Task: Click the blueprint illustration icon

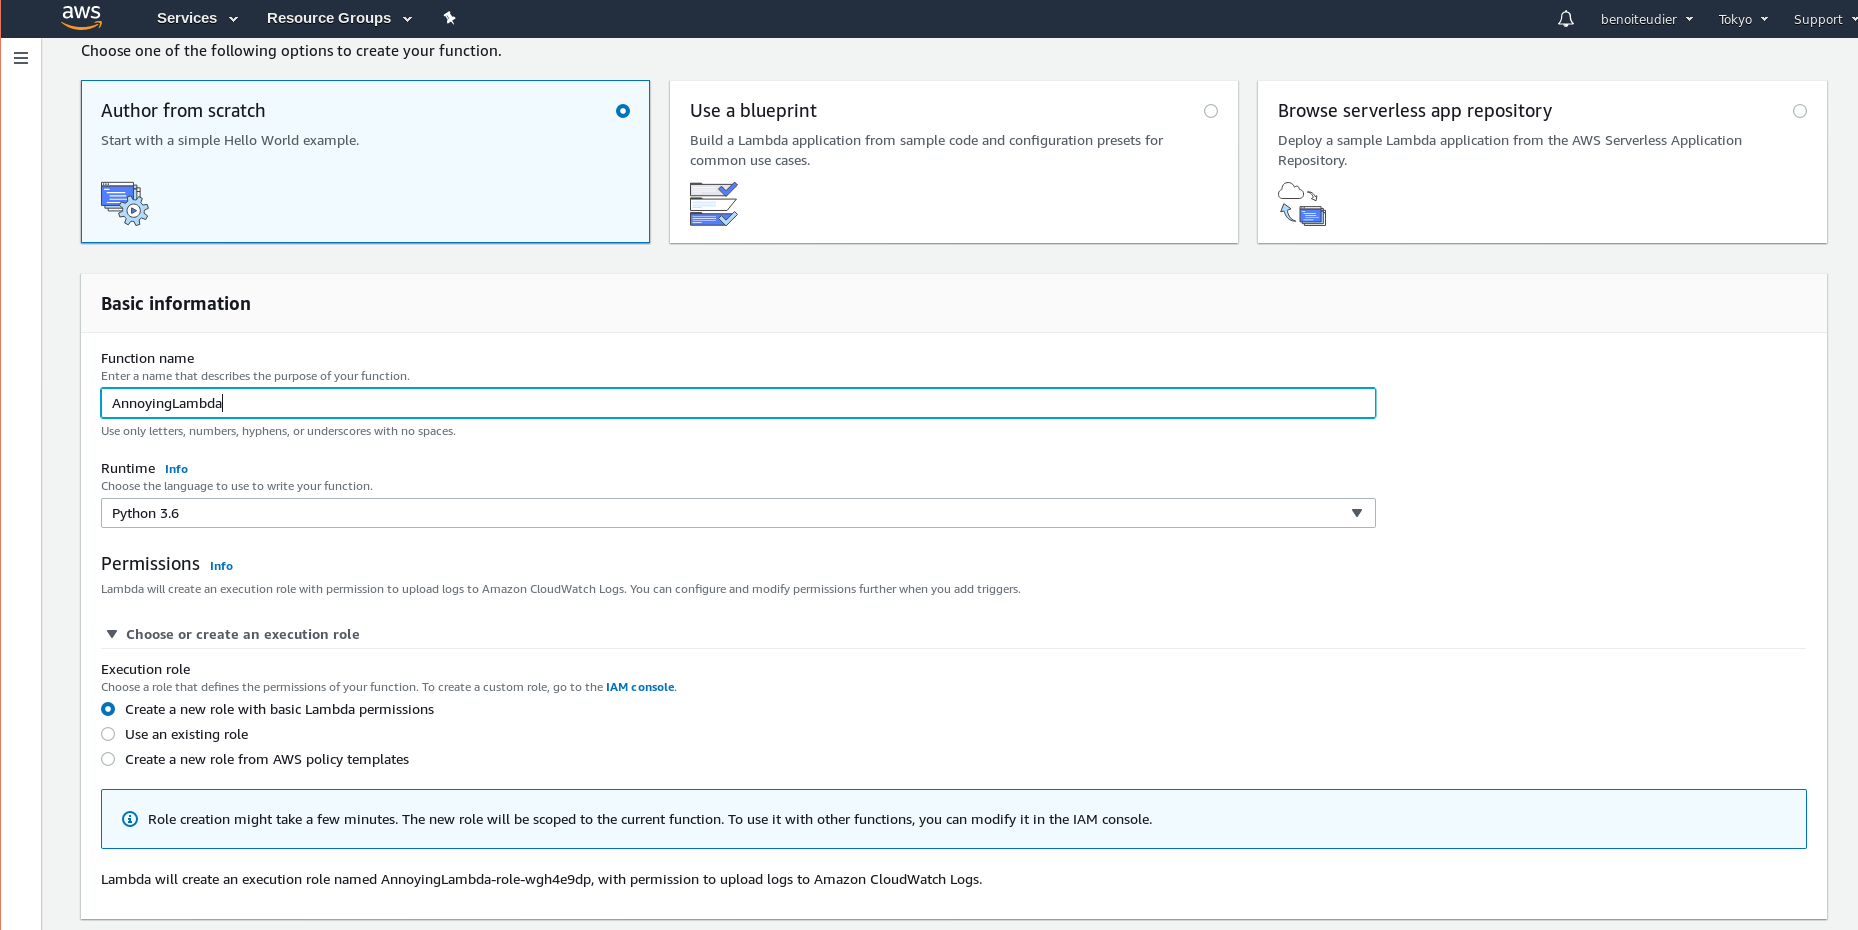Action: 713,204
